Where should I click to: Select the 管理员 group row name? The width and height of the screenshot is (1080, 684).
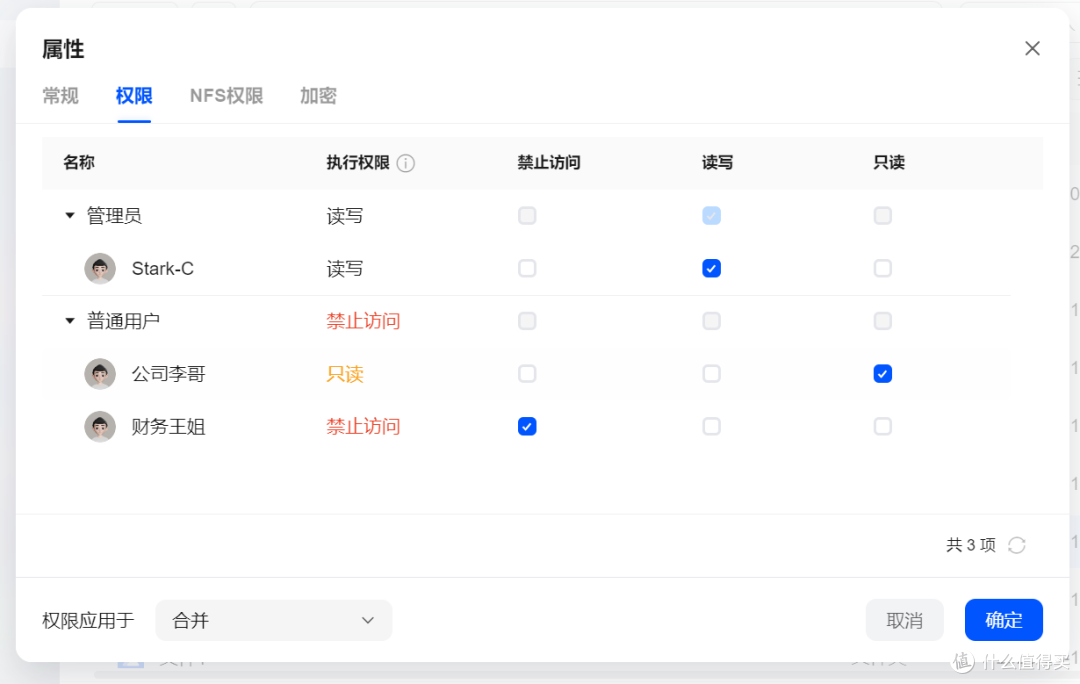coord(114,216)
